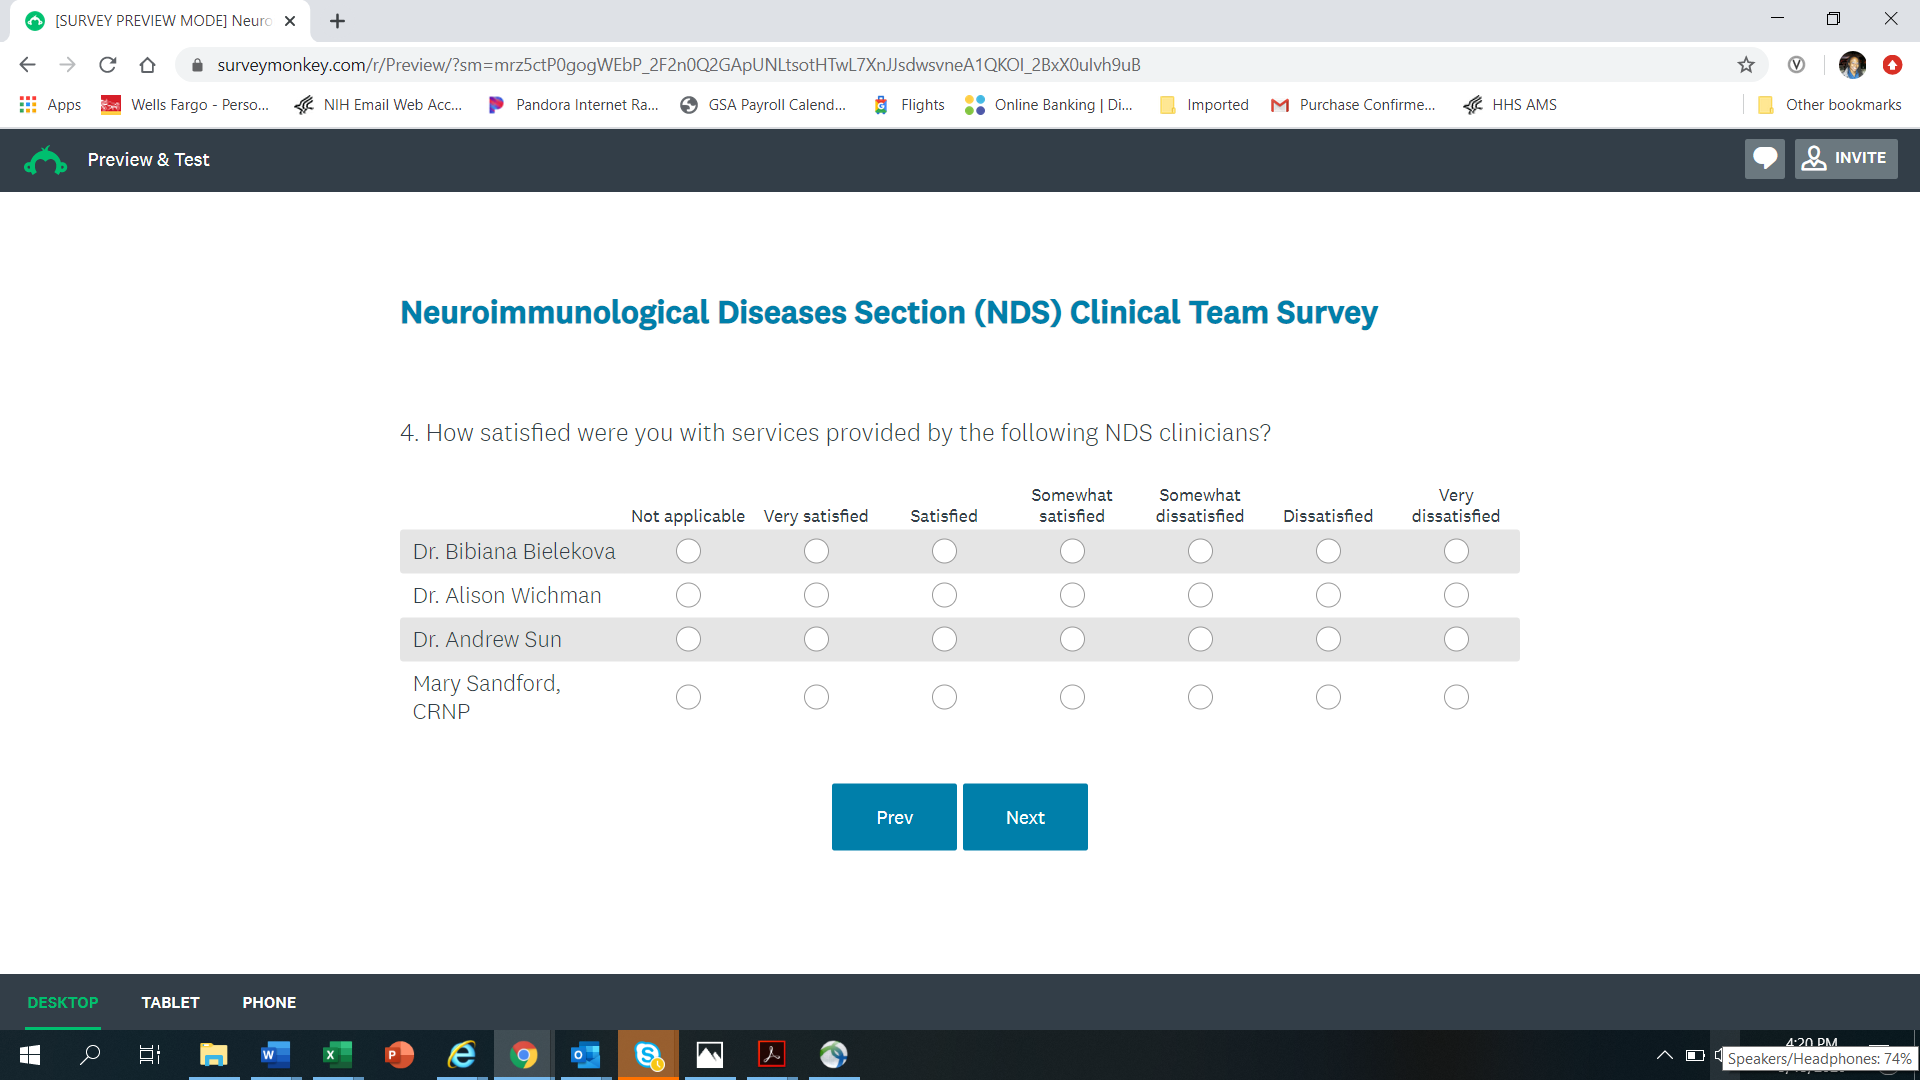Mark Not applicable for Dr. Andrew Sun
Viewport: 1920px width, 1080px height.
688,639
